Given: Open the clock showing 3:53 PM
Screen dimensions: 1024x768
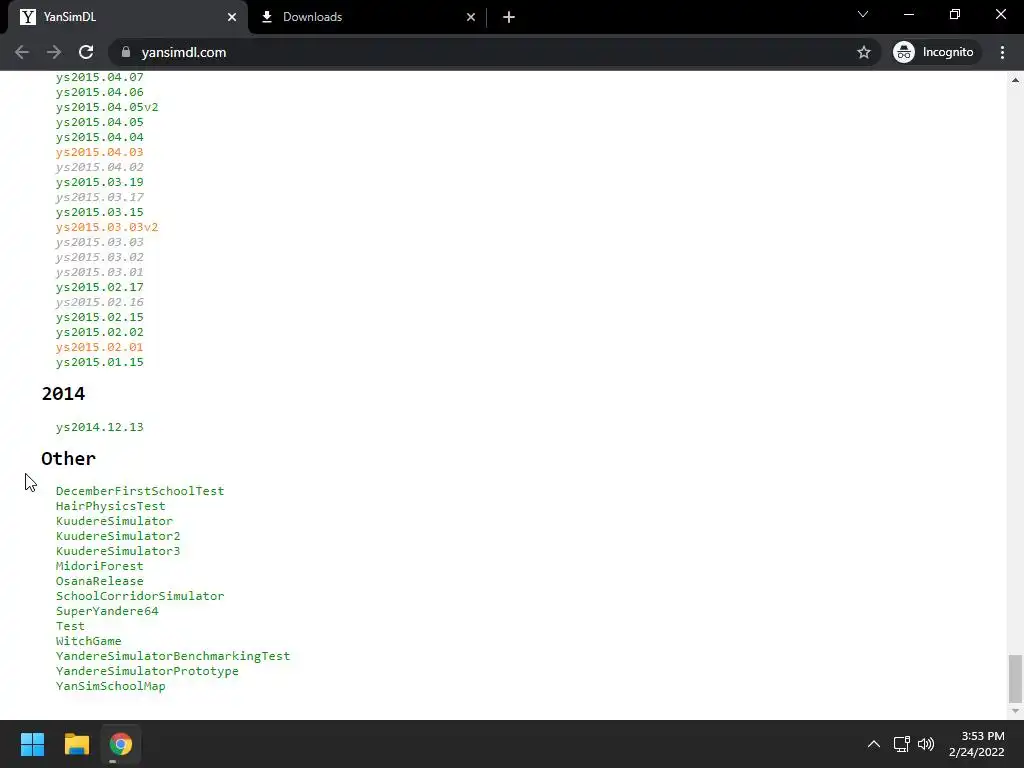Looking at the screenshot, I should (x=976, y=744).
